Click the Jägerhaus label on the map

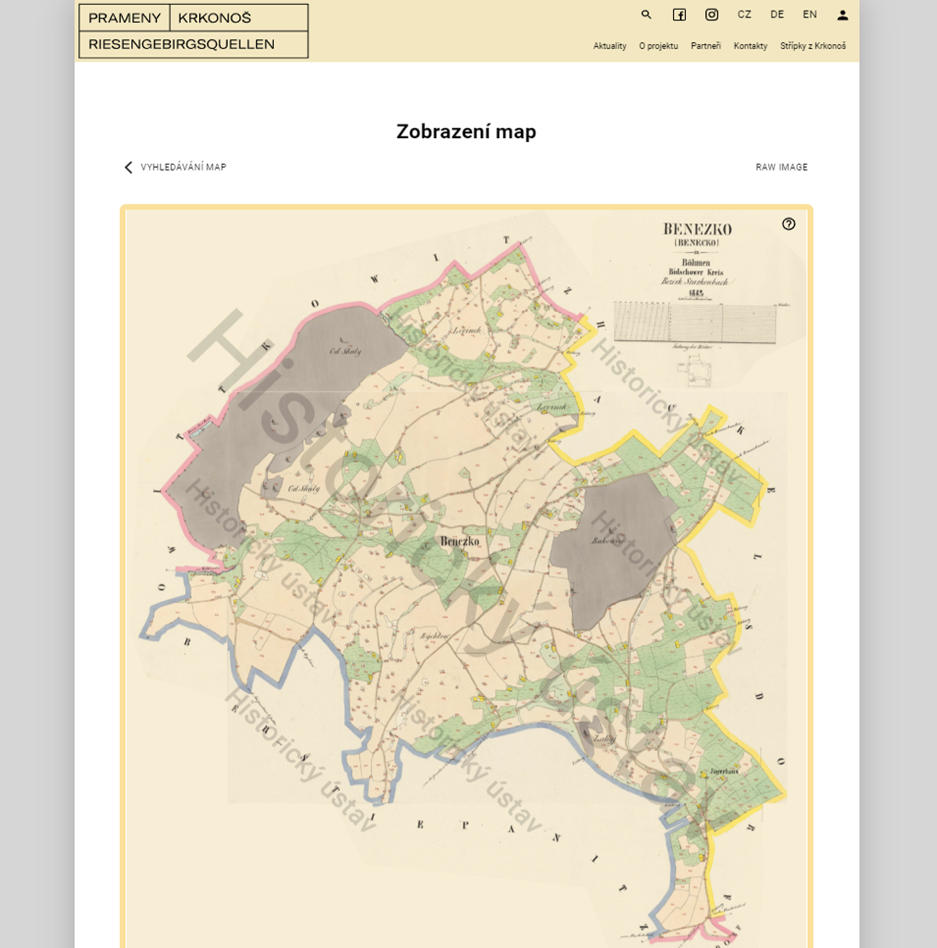click(x=724, y=771)
